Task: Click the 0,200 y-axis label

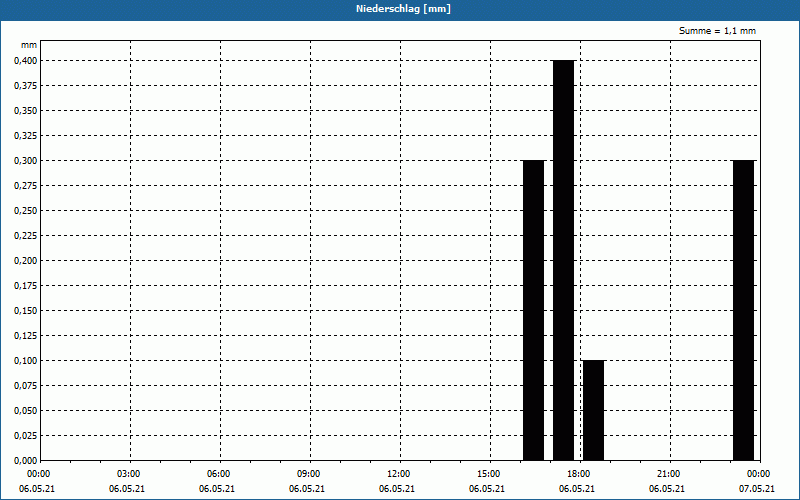Action: (26, 261)
